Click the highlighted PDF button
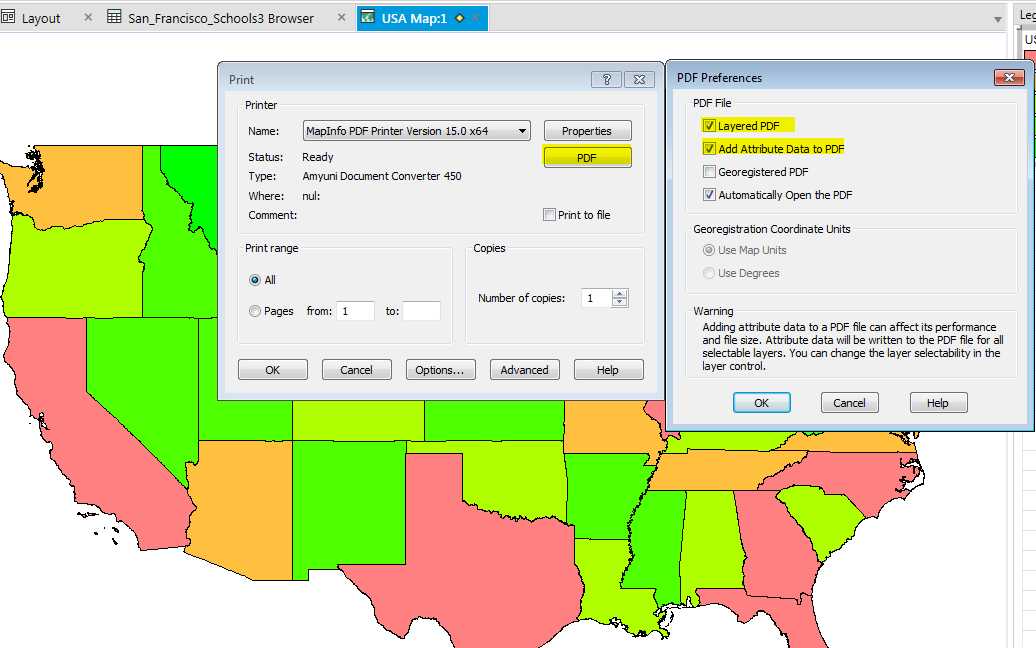 pyautogui.click(x=587, y=158)
